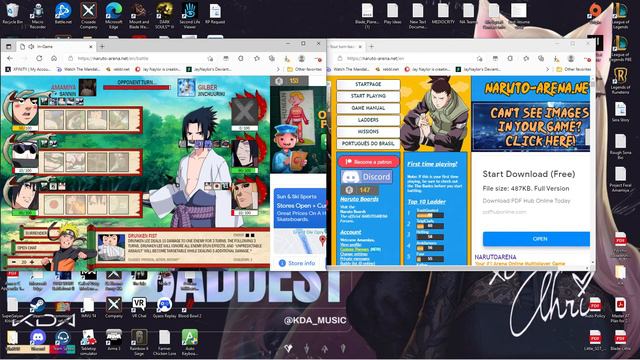Open the Macro Recorder desktop icon
This screenshot has width=640, height=360.
pyautogui.click(x=38, y=15)
